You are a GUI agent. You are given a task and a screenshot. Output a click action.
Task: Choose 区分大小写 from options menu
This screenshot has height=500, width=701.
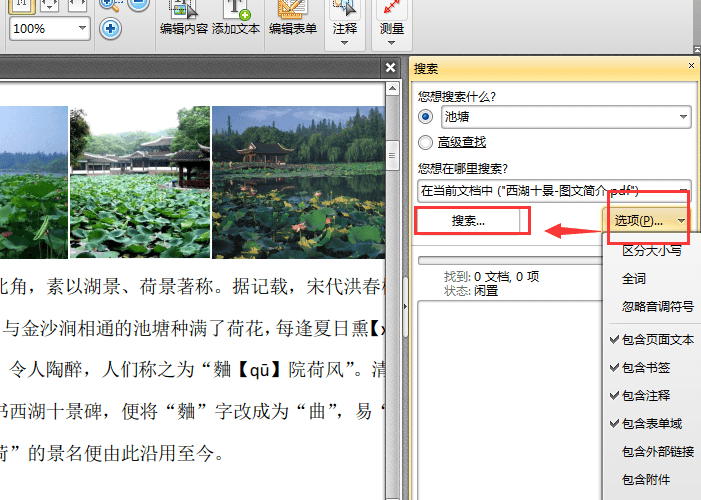coord(651,251)
